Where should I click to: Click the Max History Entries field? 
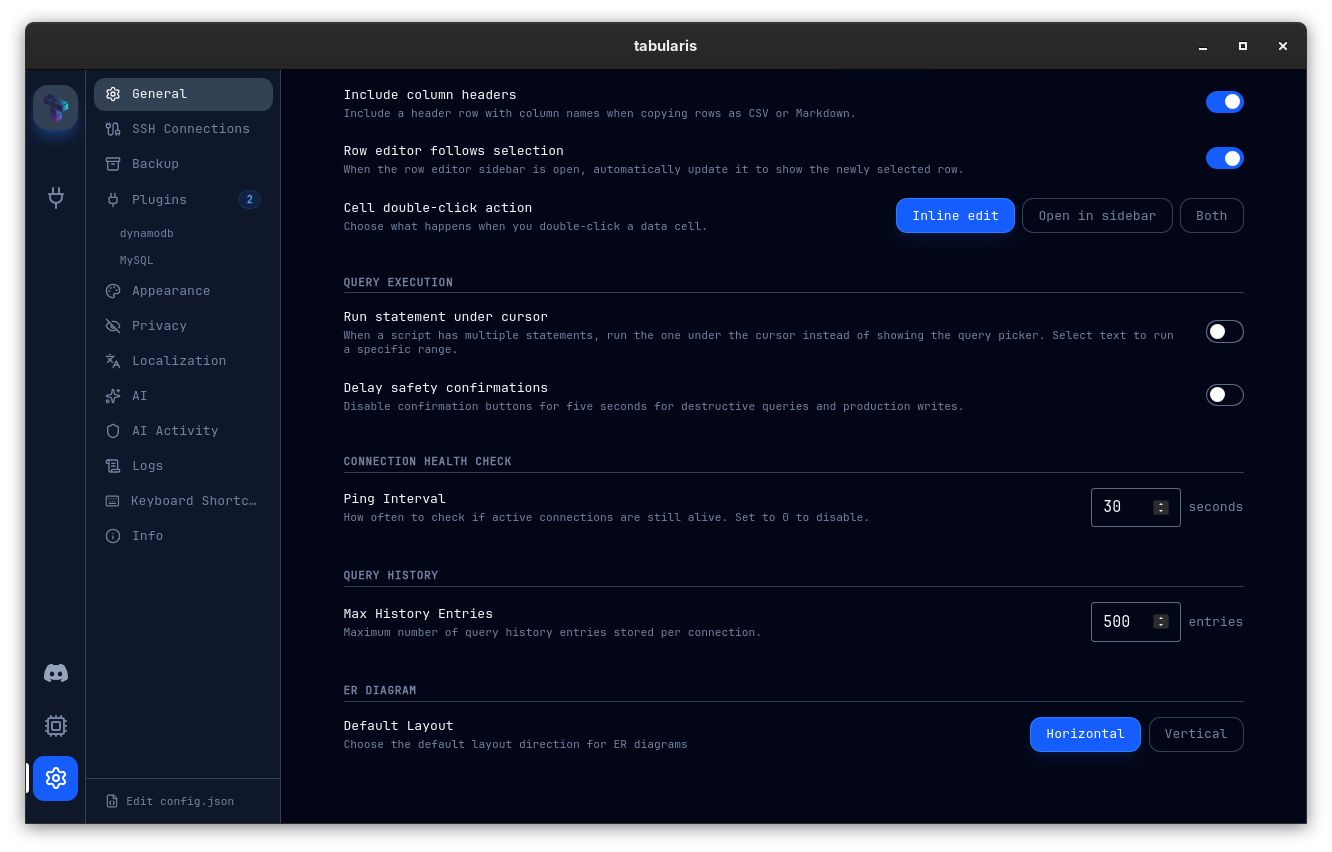tap(1135, 622)
